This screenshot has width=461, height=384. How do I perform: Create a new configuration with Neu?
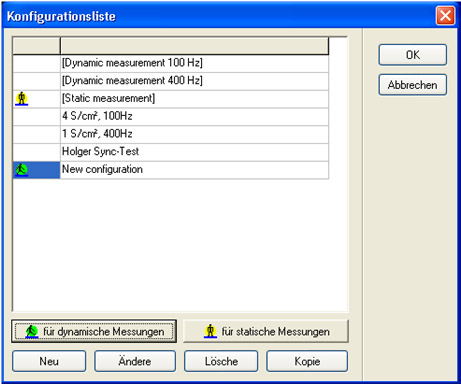pyautogui.click(x=49, y=361)
